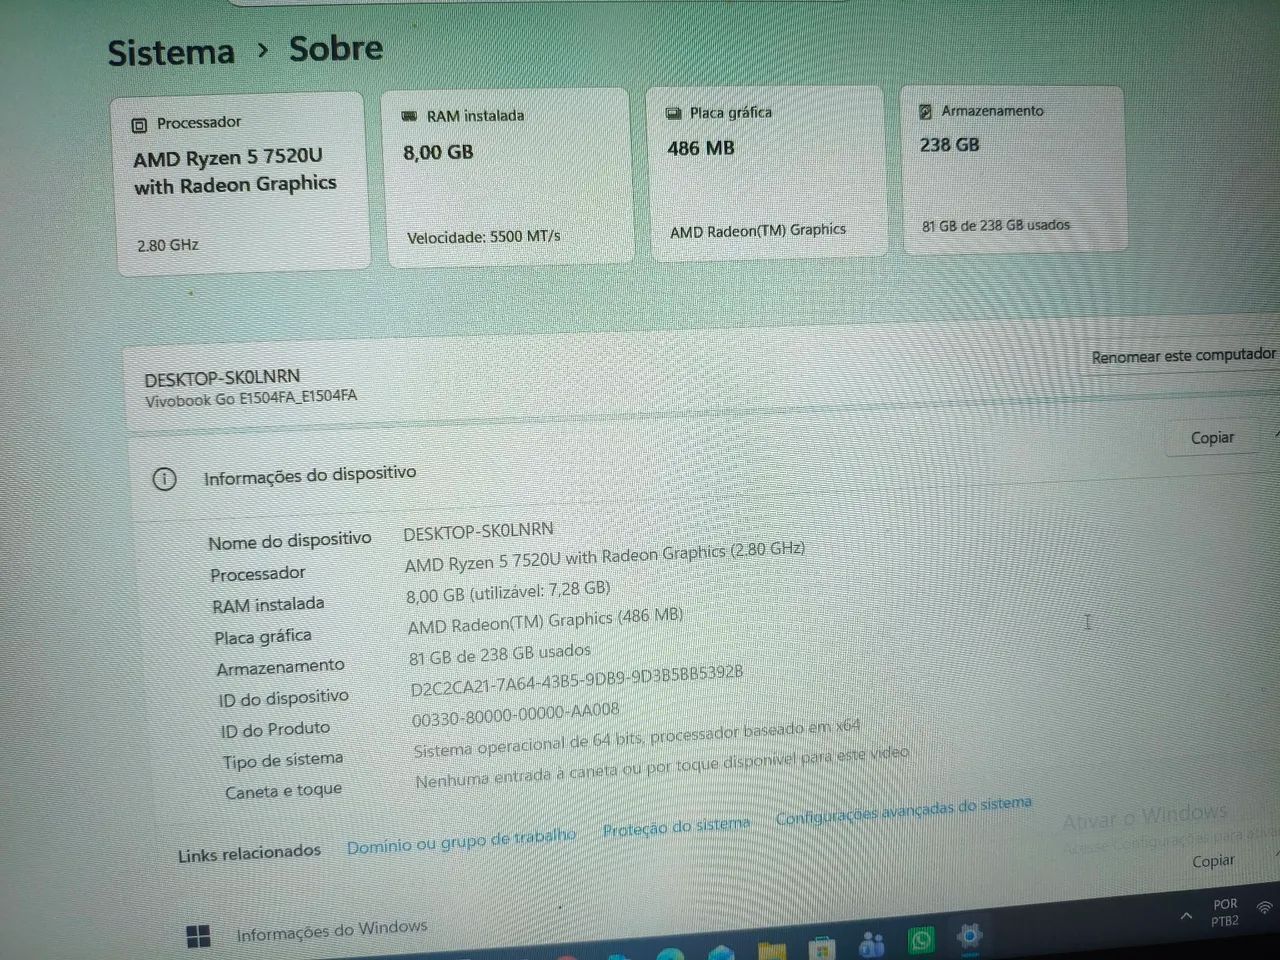Click the info icon beside Informações do dispositivo
The width and height of the screenshot is (1280, 960).
(164, 479)
